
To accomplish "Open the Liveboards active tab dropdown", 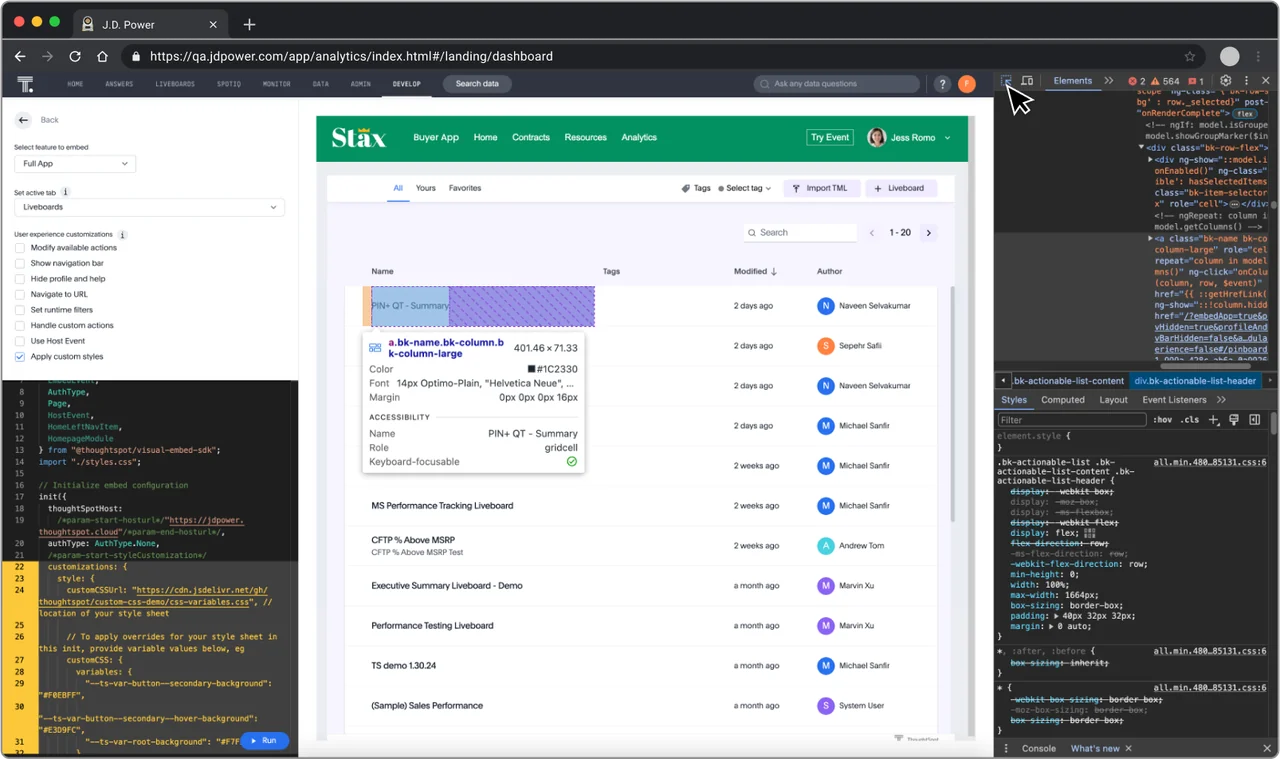I will click(x=150, y=208).
